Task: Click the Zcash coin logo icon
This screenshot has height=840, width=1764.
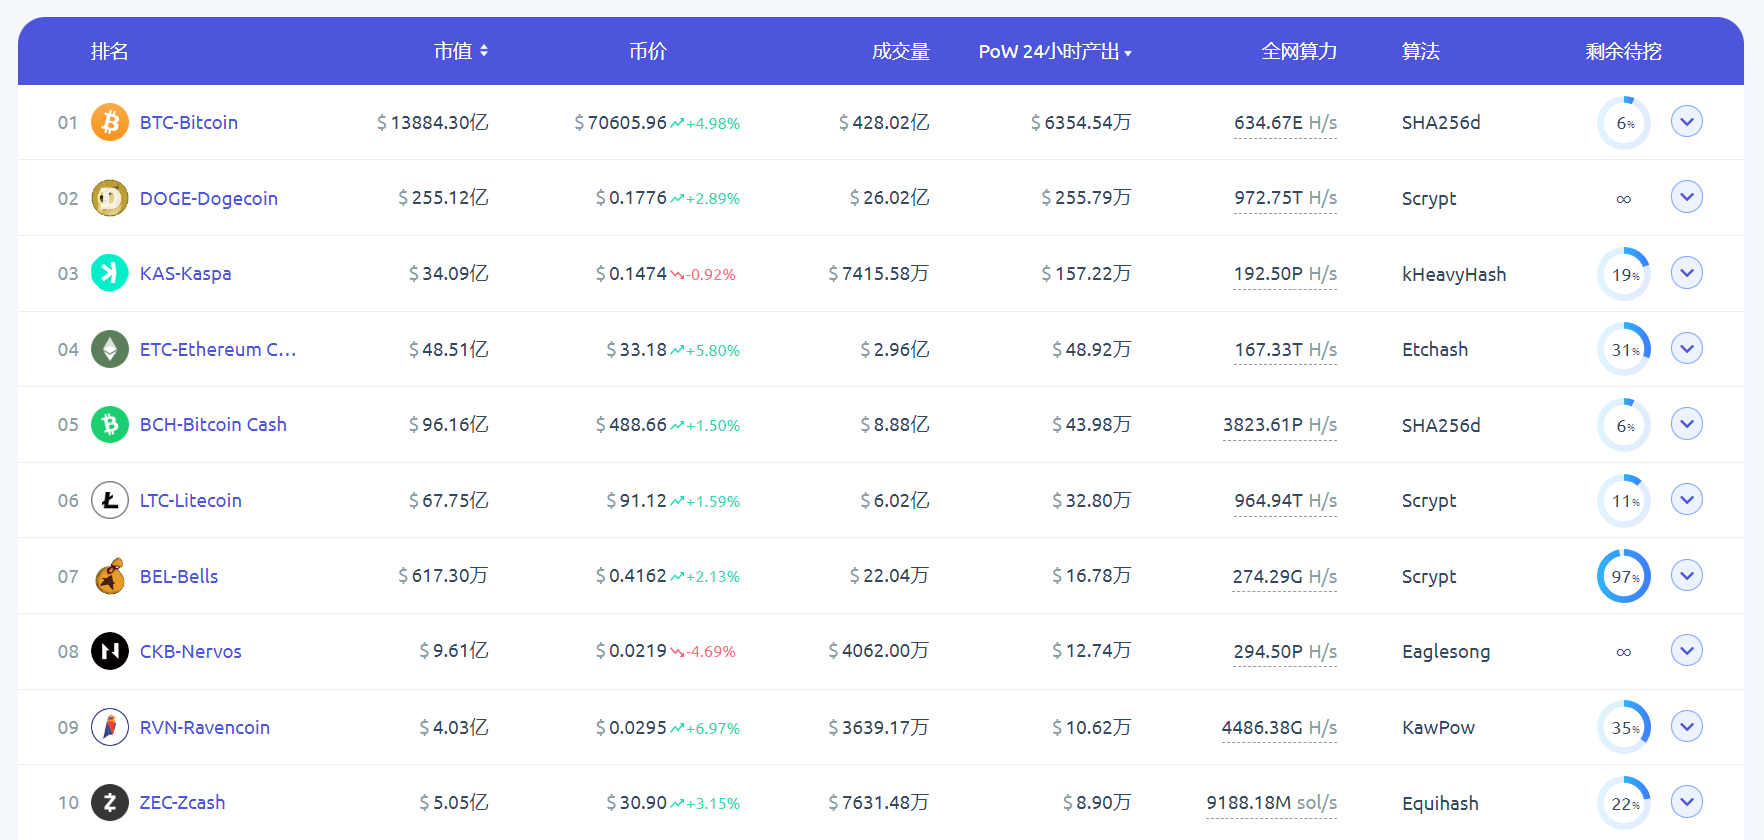Action: point(110,802)
